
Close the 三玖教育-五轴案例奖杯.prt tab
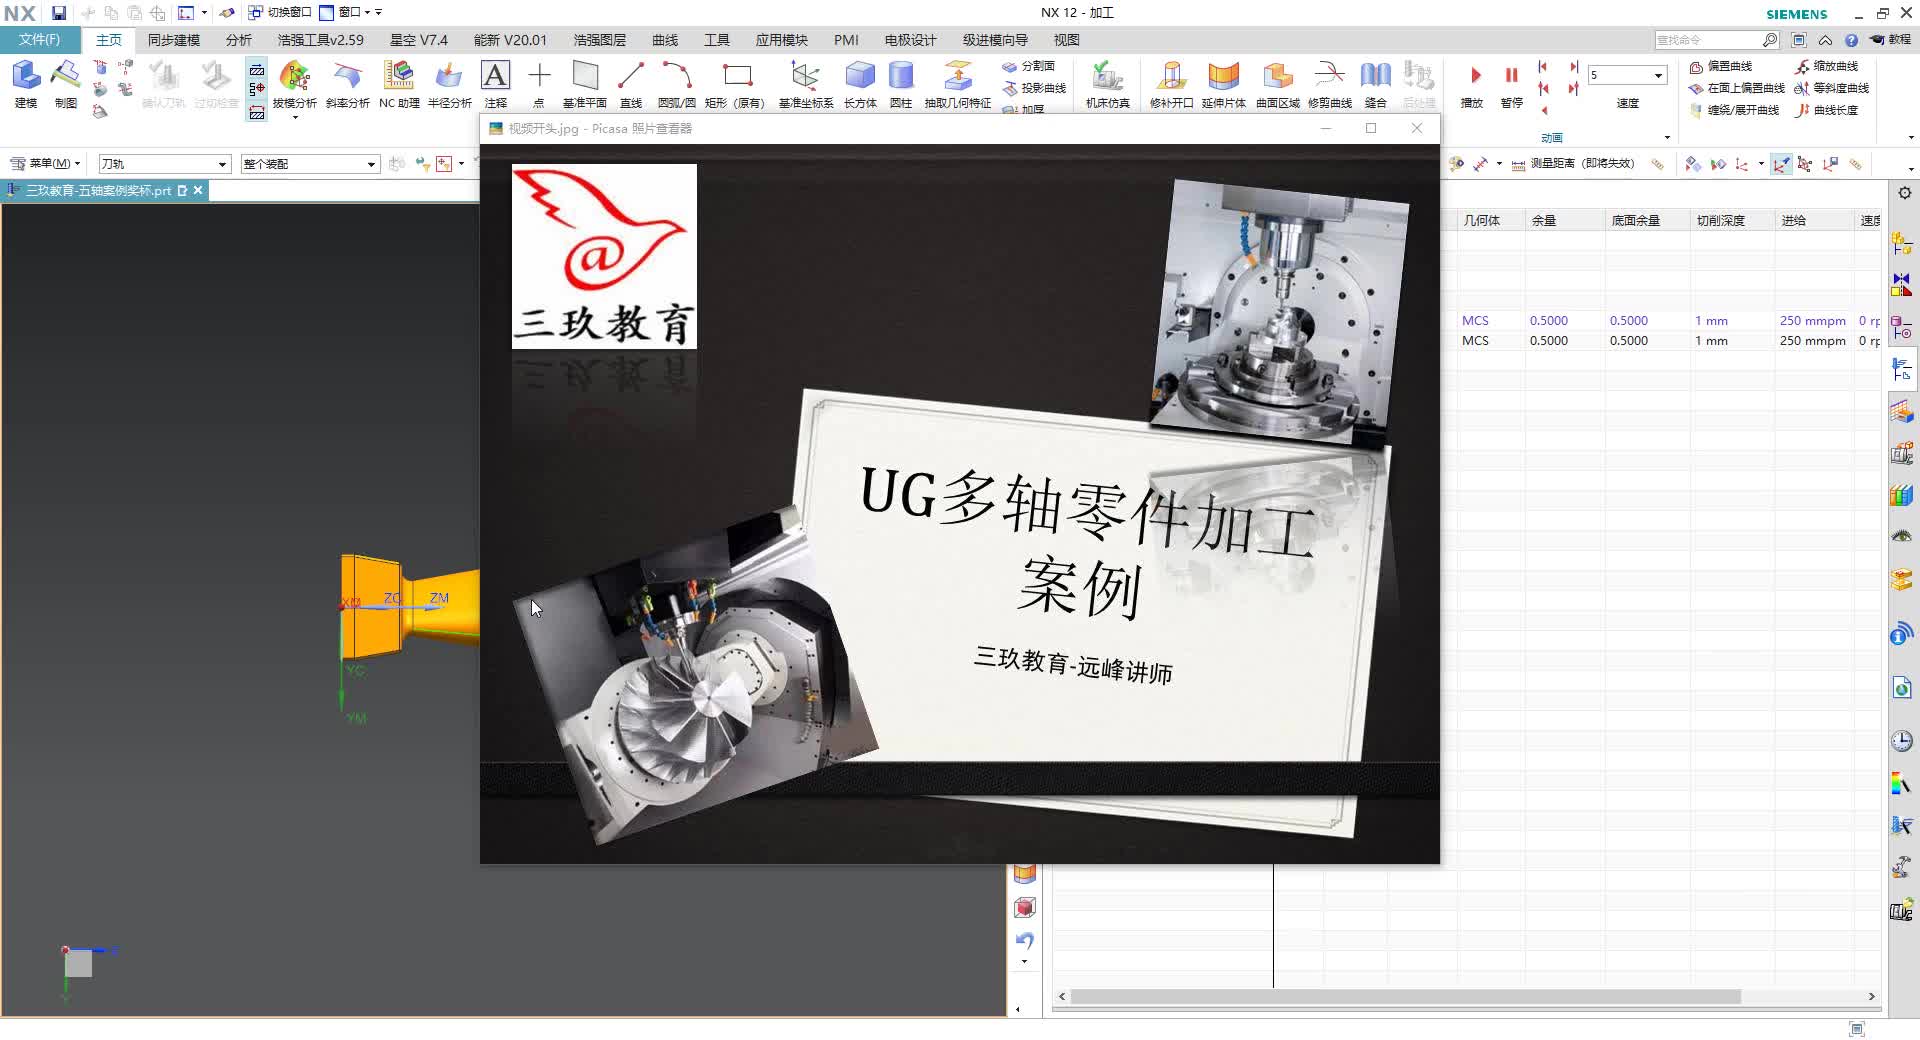click(198, 190)
